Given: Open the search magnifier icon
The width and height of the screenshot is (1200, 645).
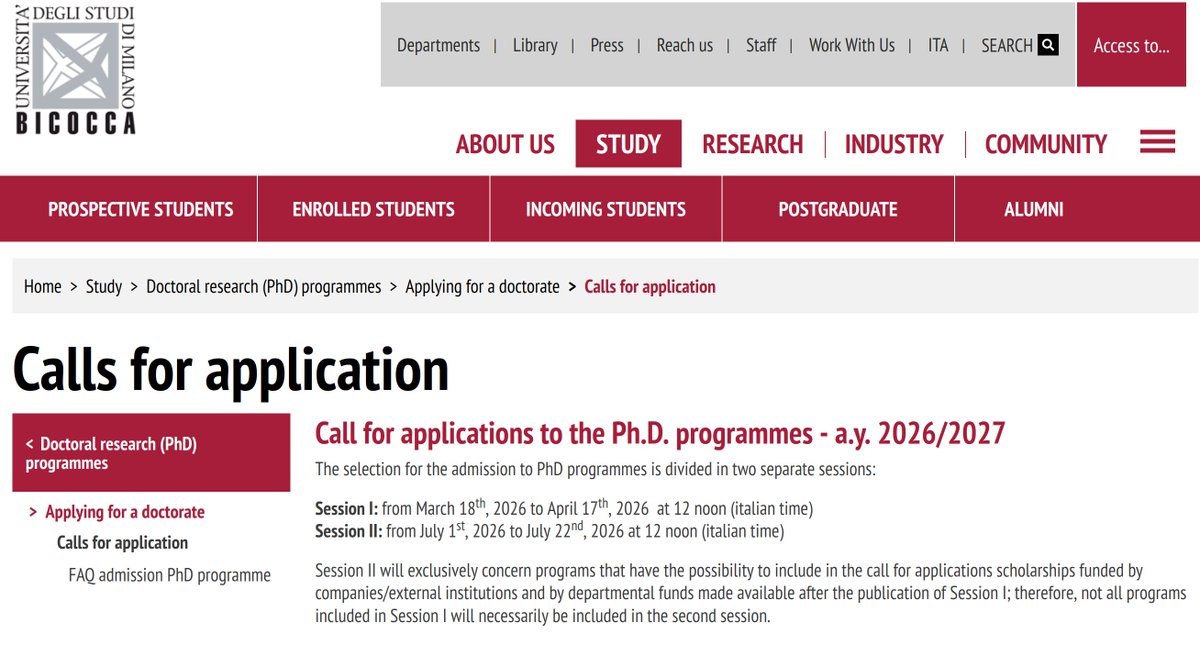Looking at the screenshot, I should pyautogui.click(x=1048, y=45).
